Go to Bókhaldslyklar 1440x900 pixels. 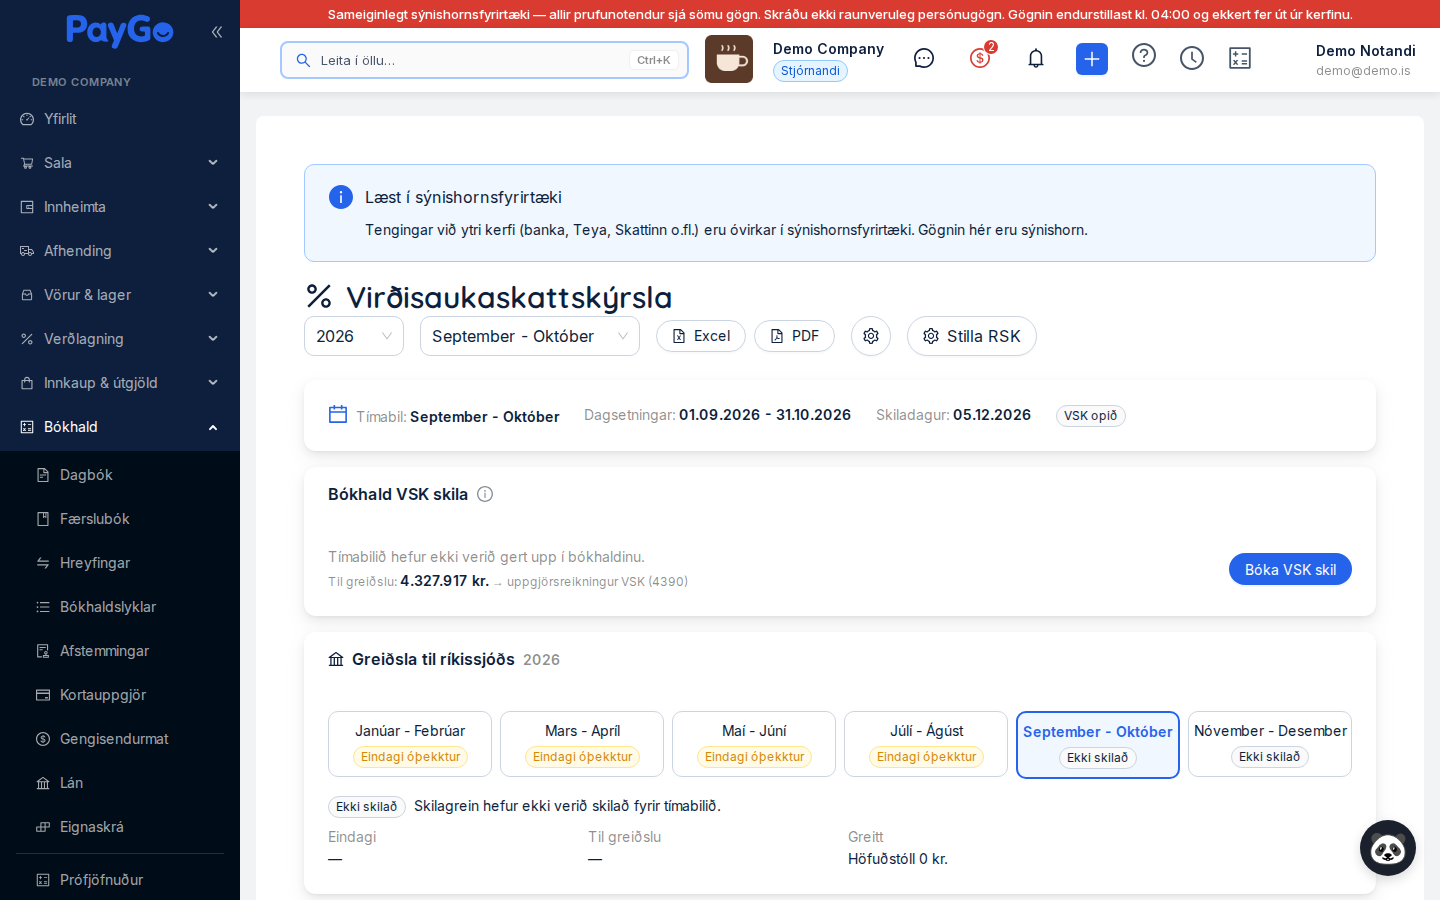point(120,607)
